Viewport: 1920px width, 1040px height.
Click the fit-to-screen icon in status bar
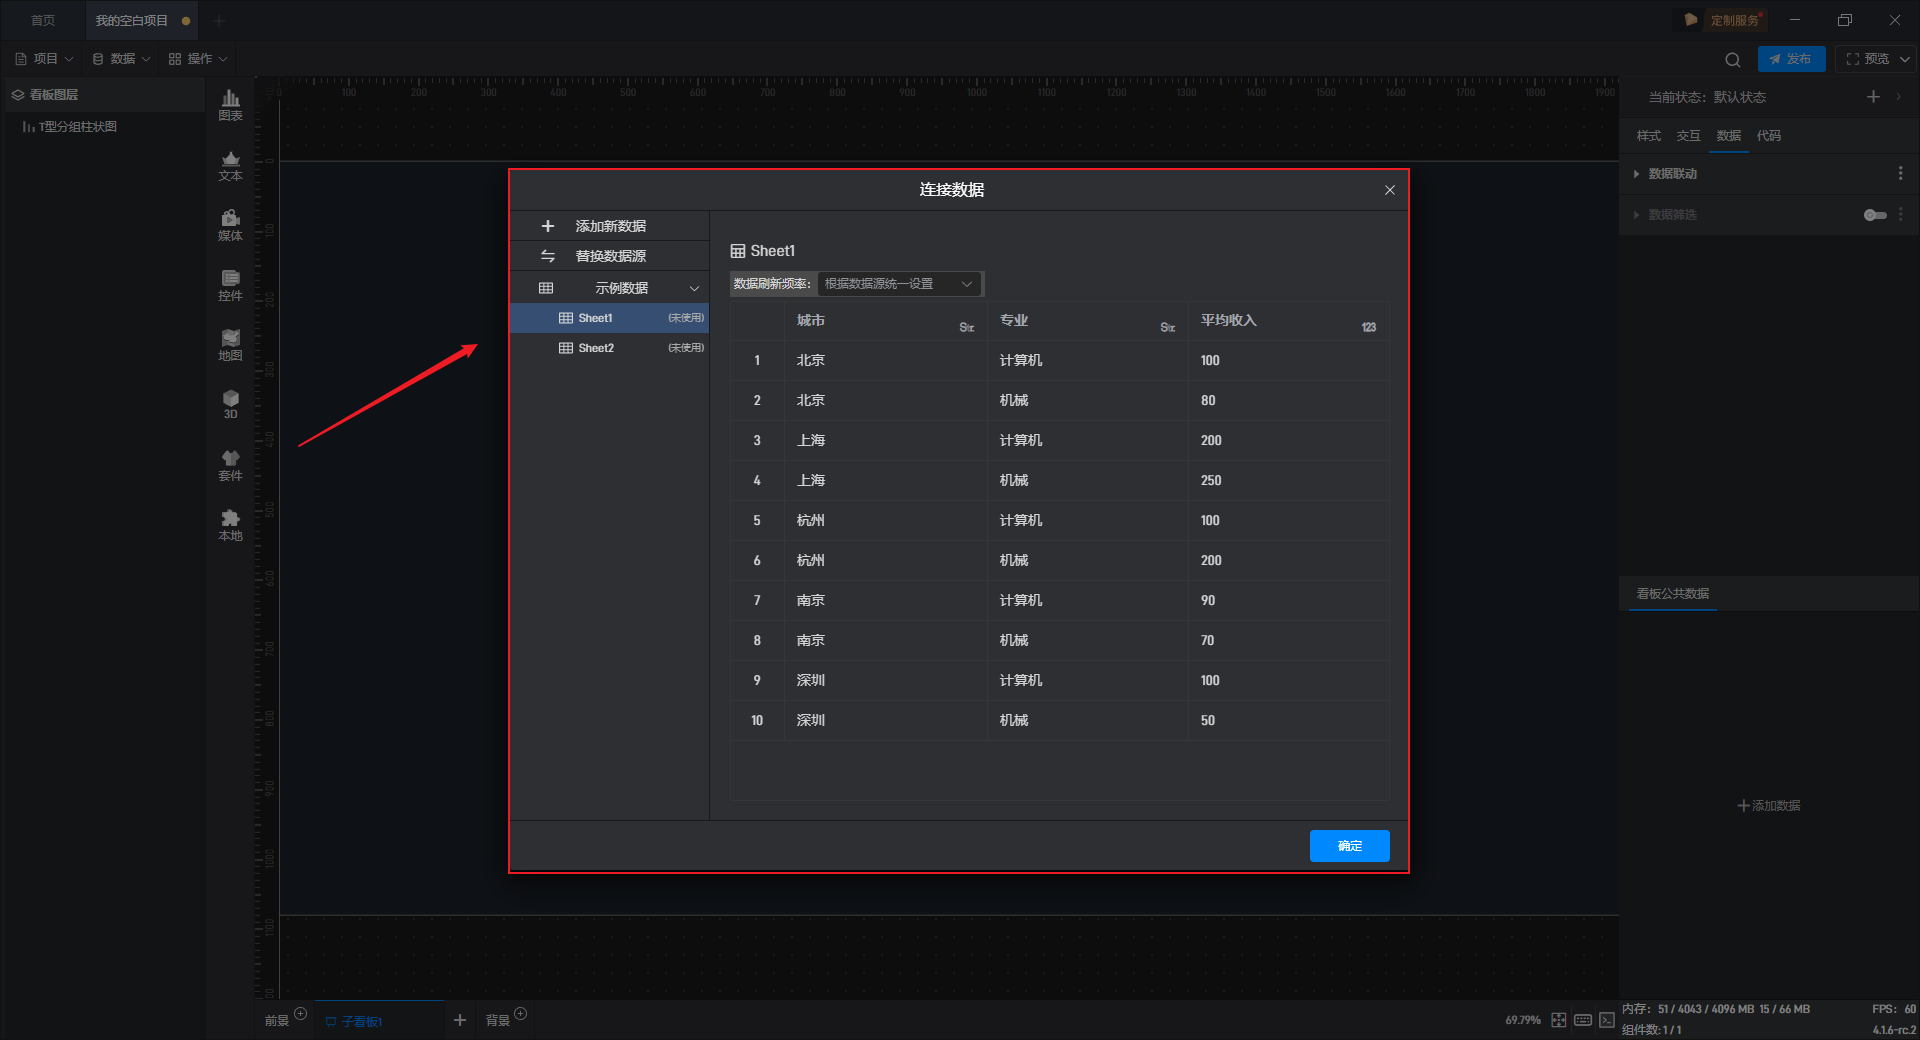point(1558,1020)
